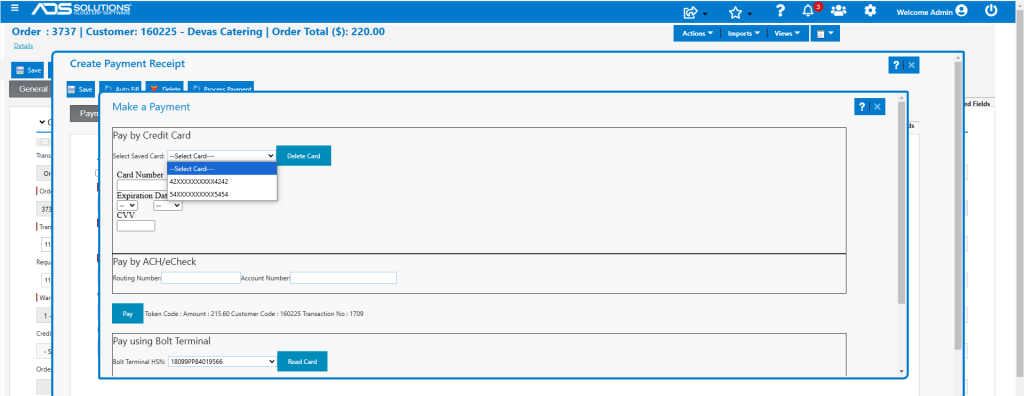Focus the Account Number field
This screenshot has height=396, width=1024.
tap(344, 278)
